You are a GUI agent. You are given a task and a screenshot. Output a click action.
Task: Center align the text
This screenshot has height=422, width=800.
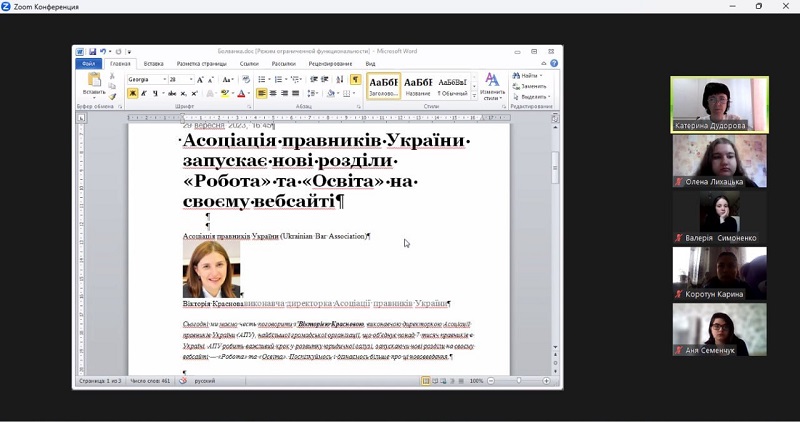point(273,93)
